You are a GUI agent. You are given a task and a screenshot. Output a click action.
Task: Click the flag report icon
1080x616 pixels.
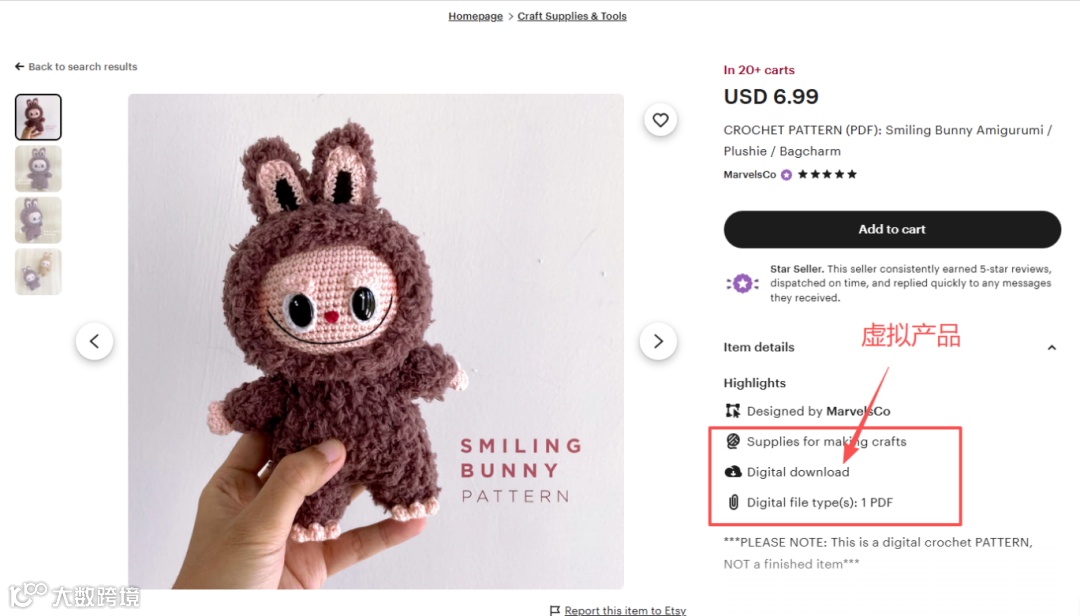pos(555,610)
